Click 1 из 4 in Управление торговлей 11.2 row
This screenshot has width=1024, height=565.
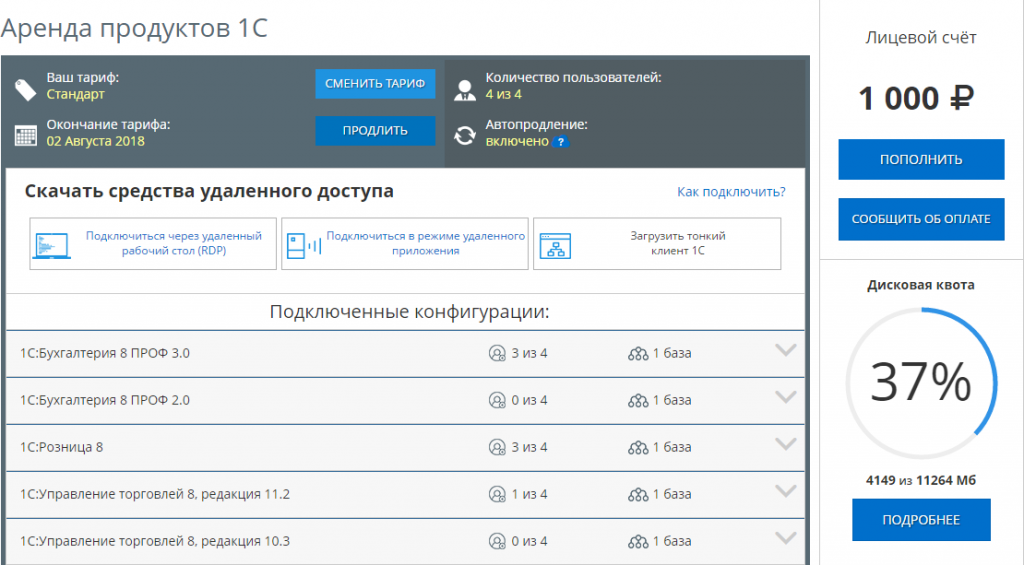coord(529,494)
